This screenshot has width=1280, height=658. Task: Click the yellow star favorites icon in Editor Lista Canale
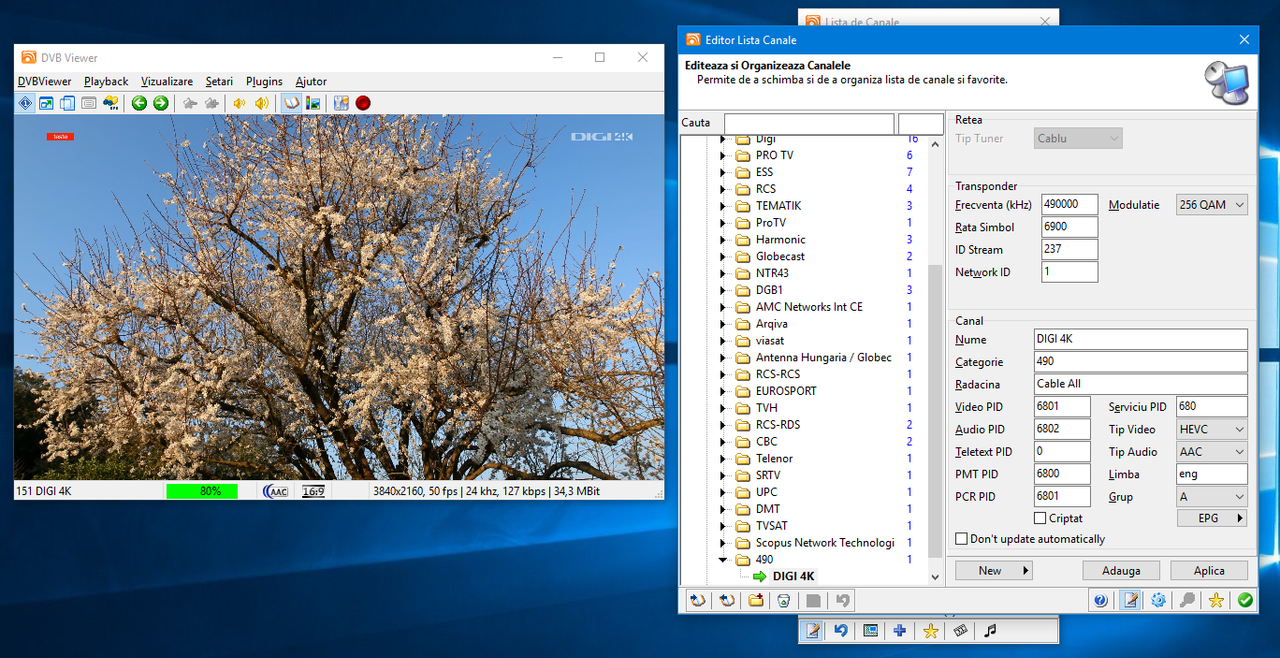[x=1216, y=600]
